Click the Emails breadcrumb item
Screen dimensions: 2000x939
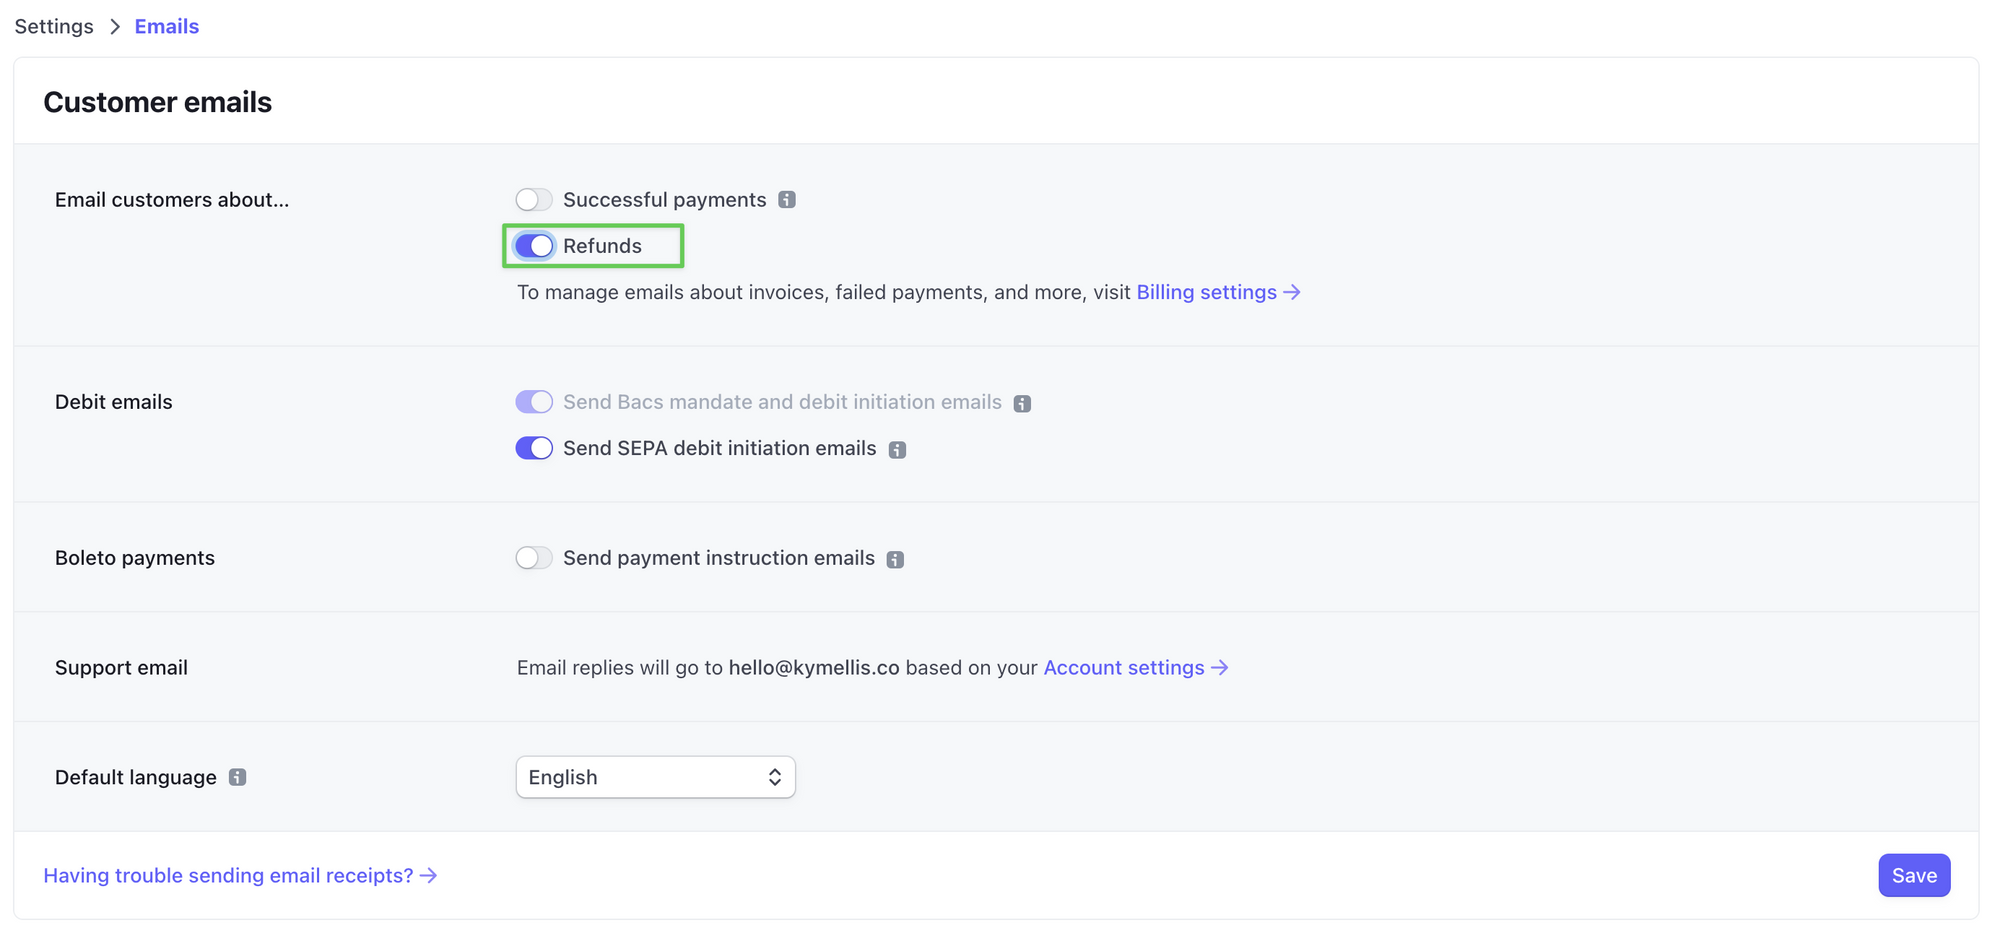point(167,27)
